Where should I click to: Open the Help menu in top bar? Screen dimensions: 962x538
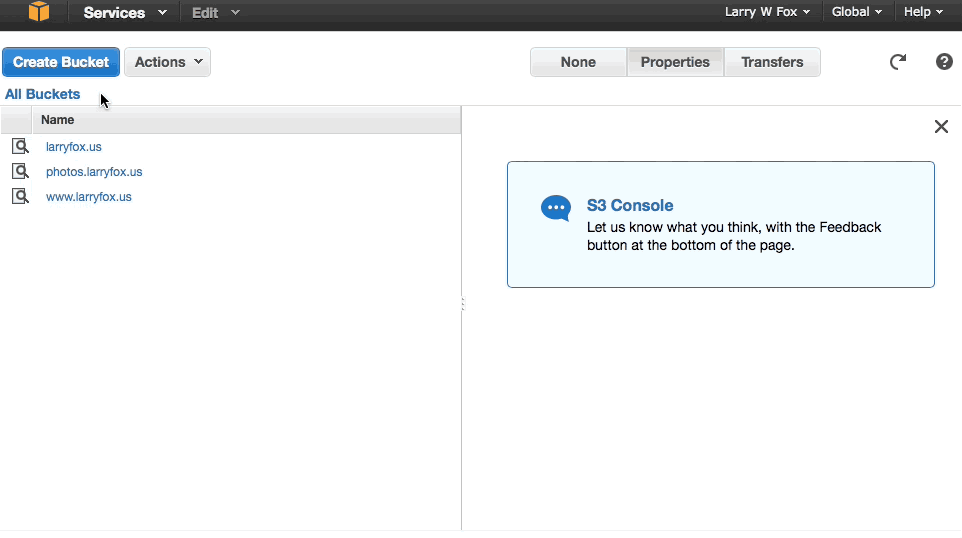click(923, 12)
